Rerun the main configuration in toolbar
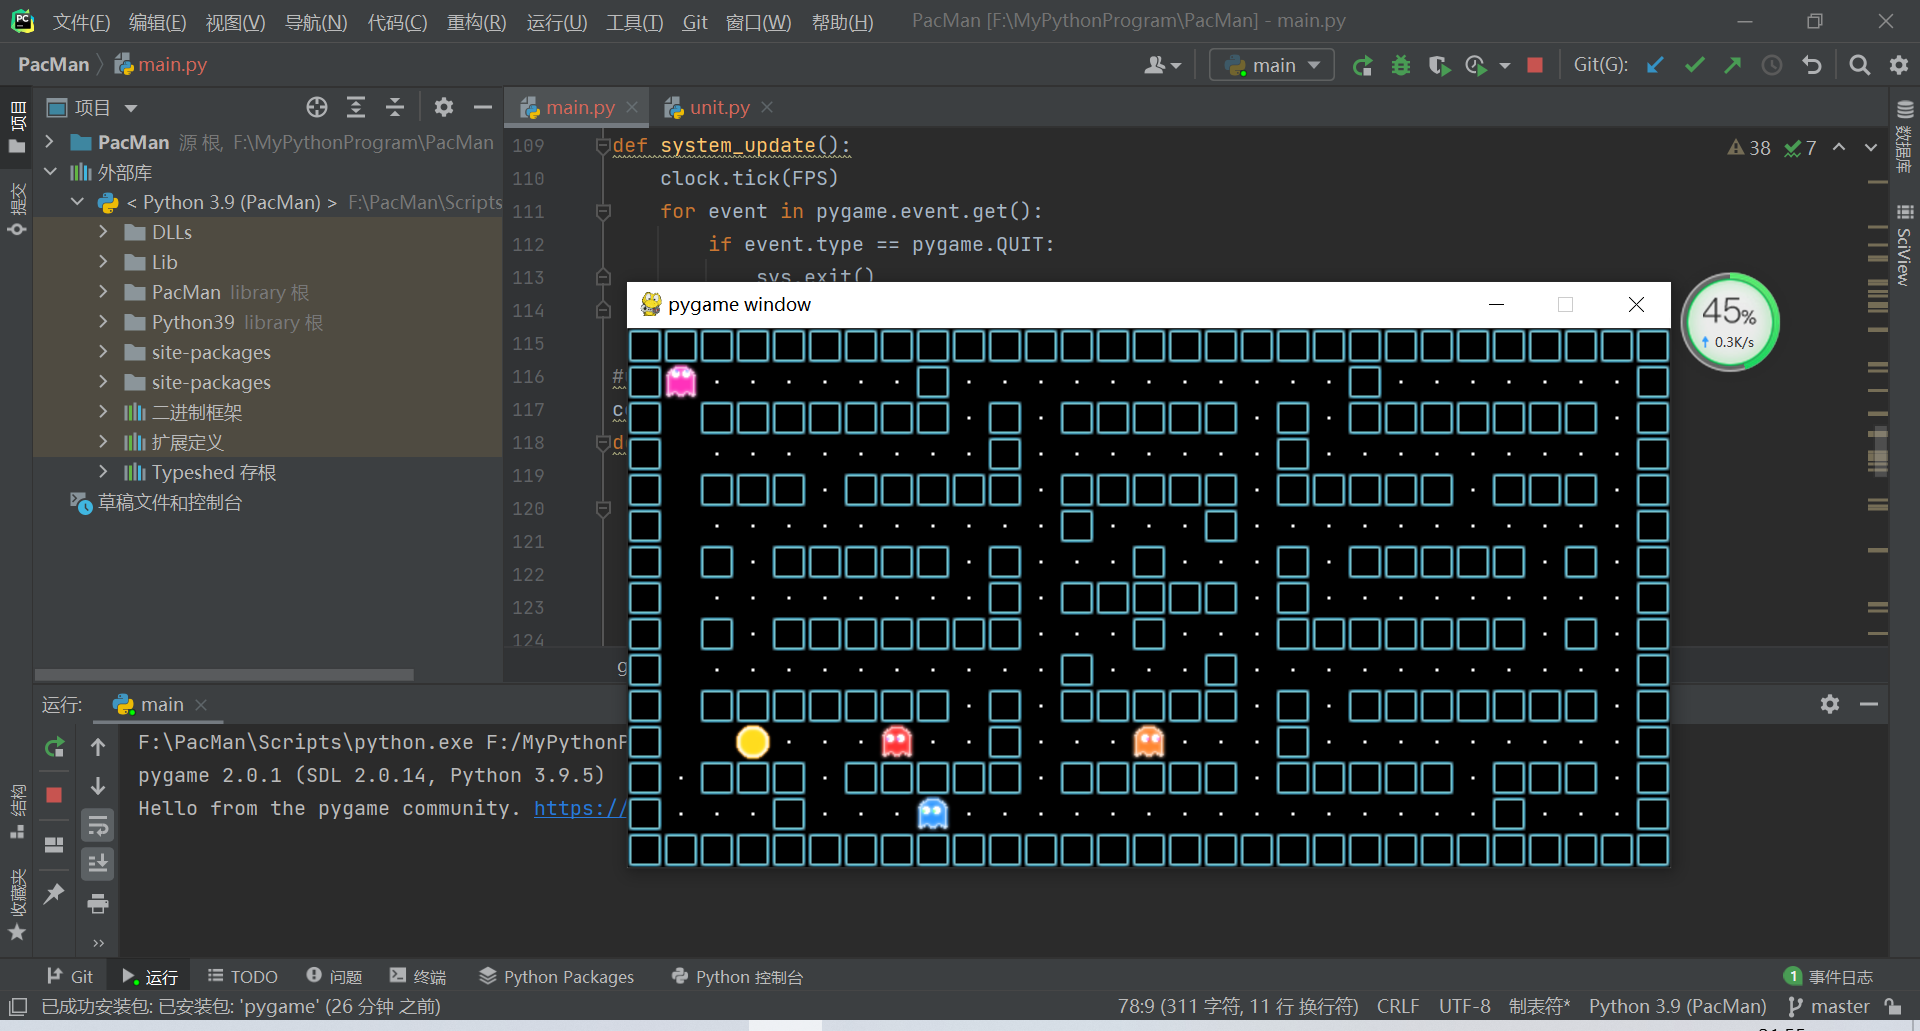The width and height of the screenshot is (1920, 1031). 1362,66
